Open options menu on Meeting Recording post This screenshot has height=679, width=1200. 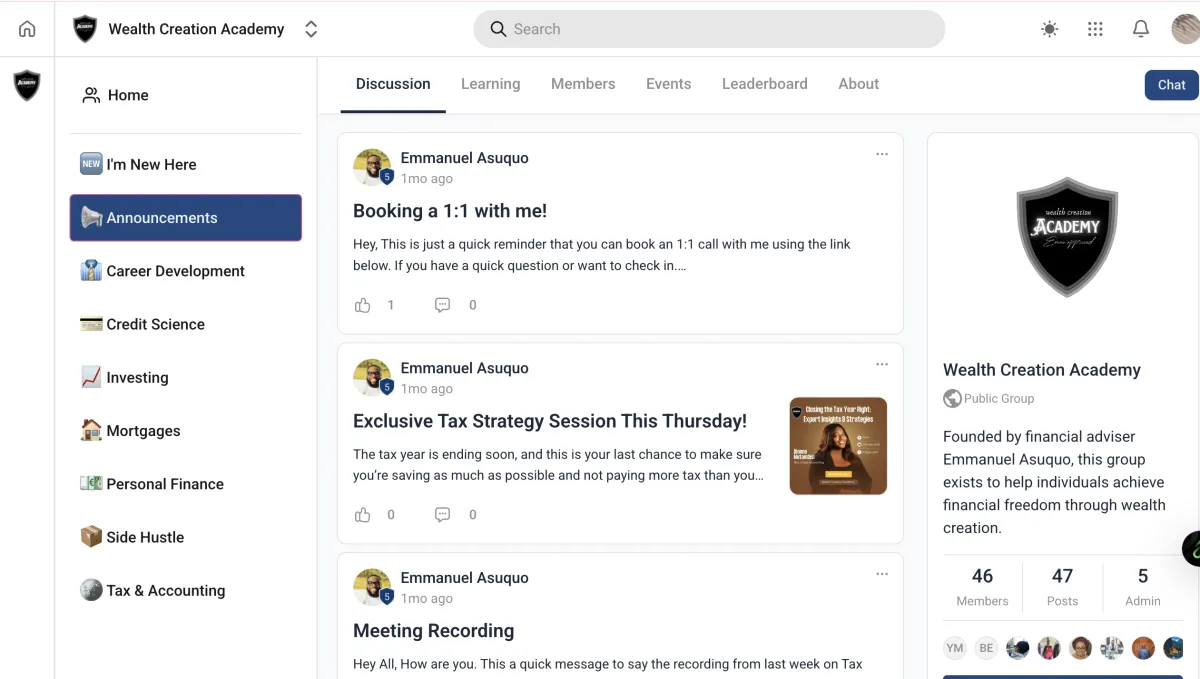pos(882,574)
